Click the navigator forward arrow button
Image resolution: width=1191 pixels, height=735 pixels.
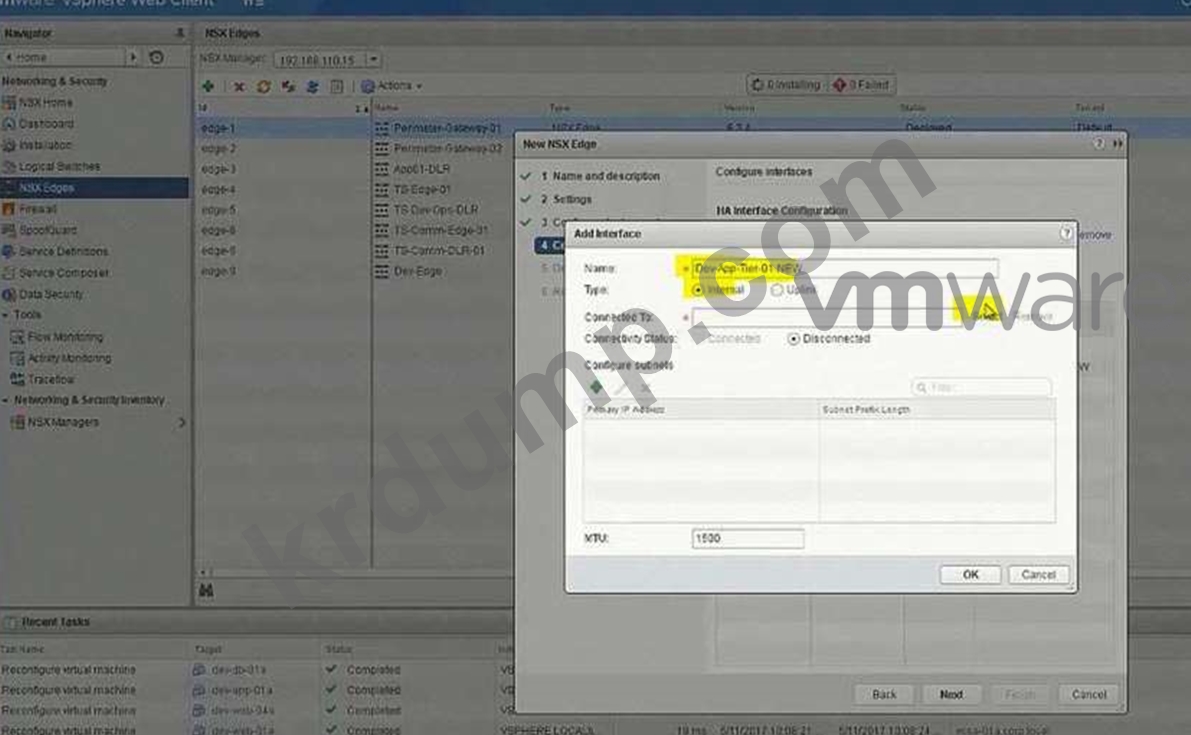[133, 57]
